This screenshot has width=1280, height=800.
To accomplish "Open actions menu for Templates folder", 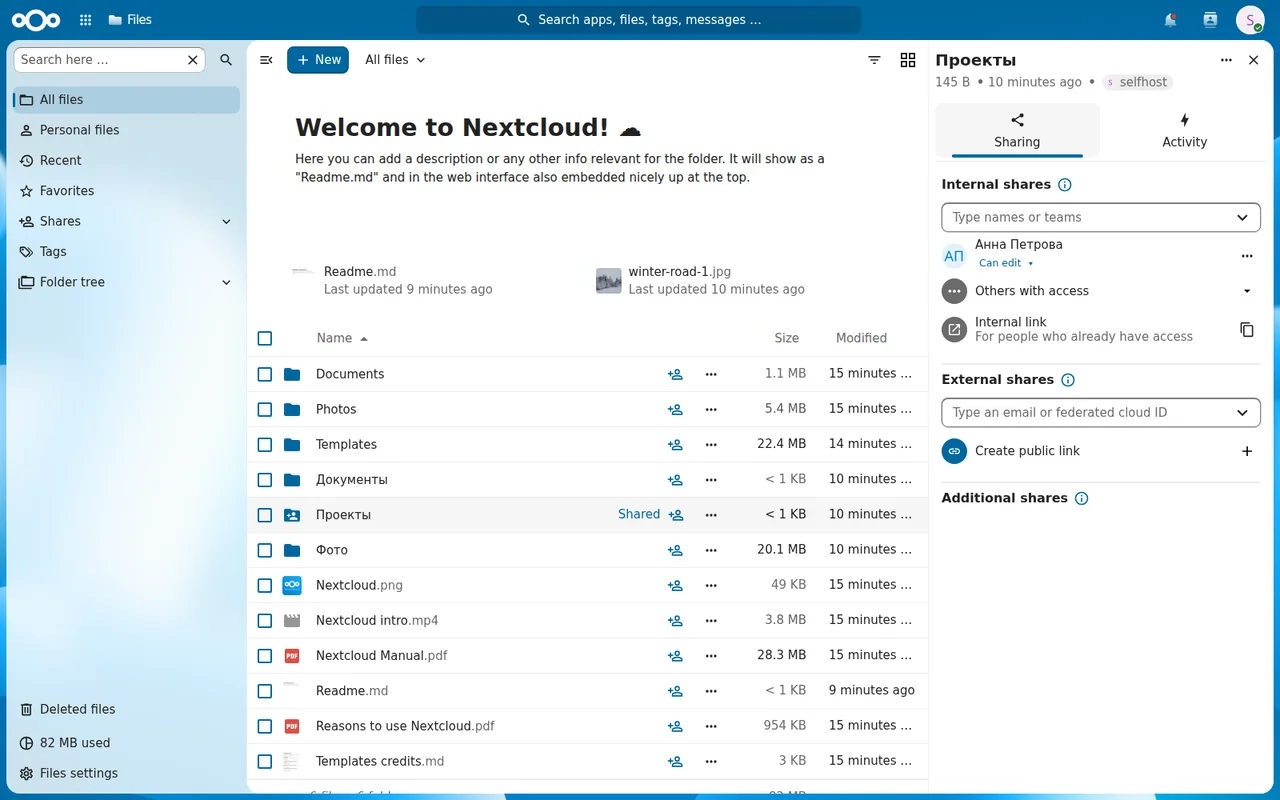I will (x=711, y=444).
